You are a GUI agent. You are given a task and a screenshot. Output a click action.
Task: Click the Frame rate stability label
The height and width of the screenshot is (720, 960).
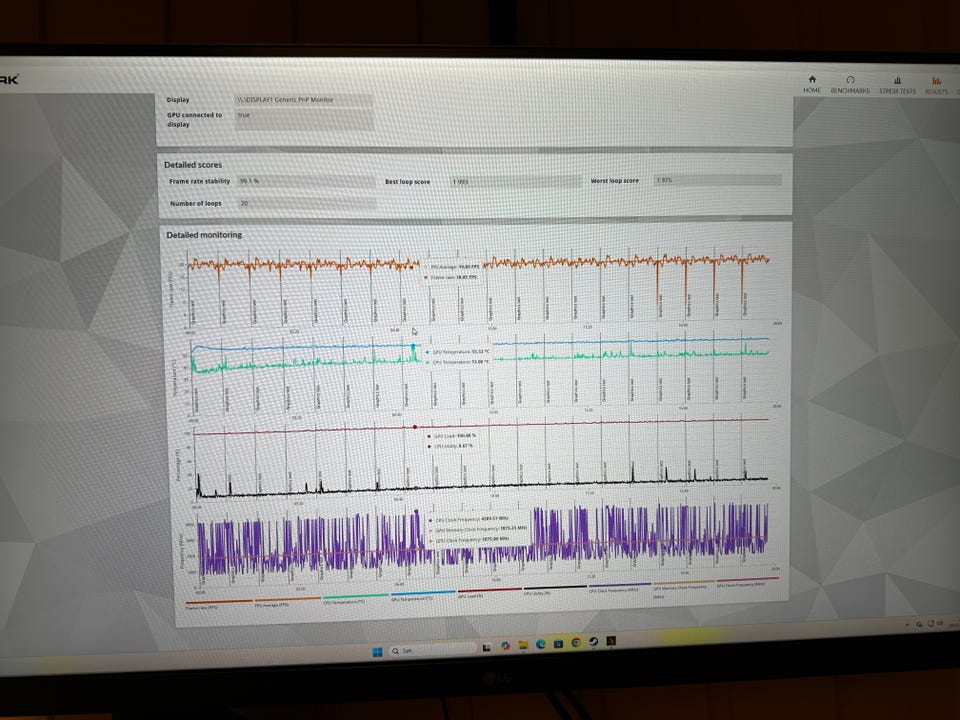(x=200, y=181)
